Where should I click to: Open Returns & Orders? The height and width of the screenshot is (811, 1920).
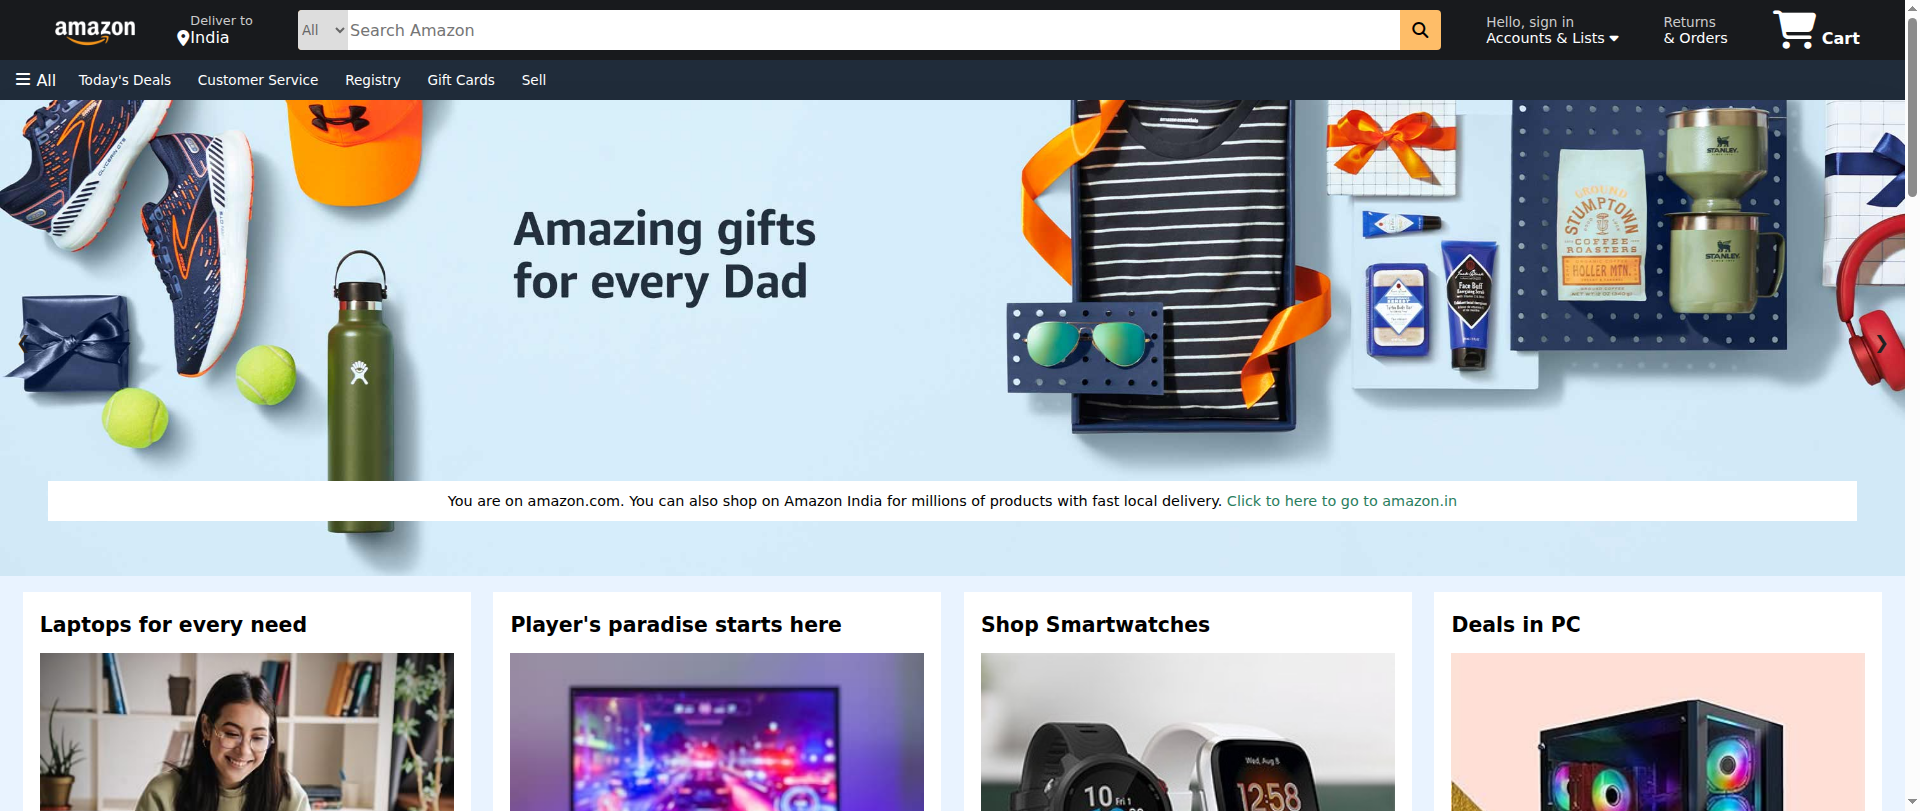pos(1695,30)
